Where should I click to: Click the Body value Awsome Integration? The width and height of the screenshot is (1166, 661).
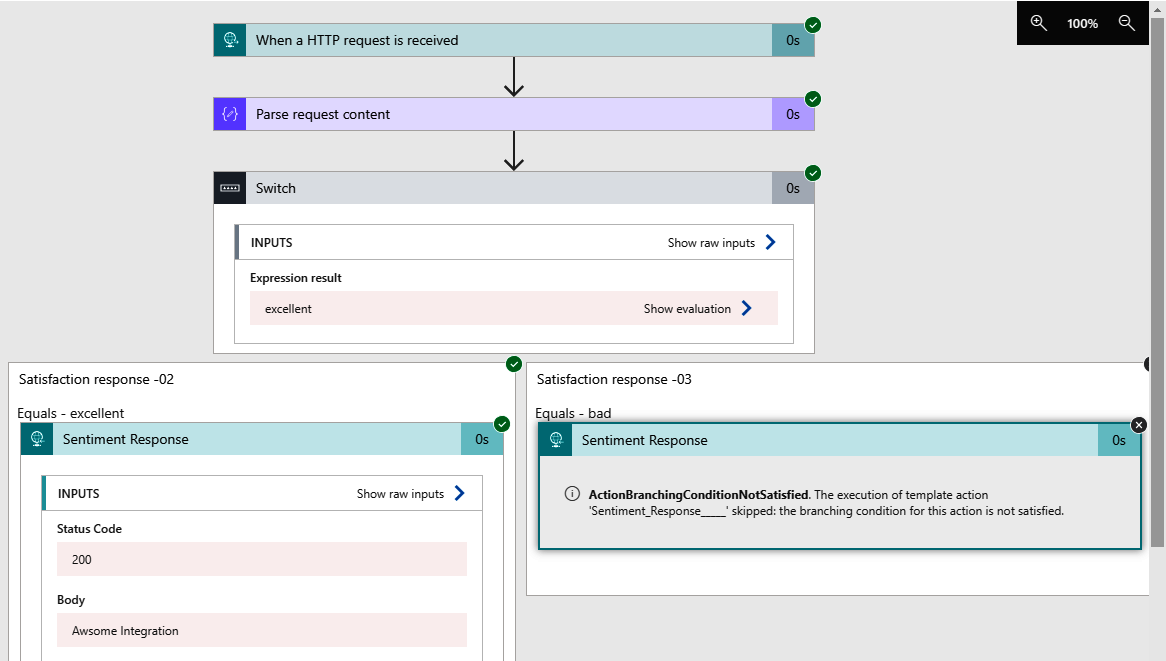tap(262, 631)
